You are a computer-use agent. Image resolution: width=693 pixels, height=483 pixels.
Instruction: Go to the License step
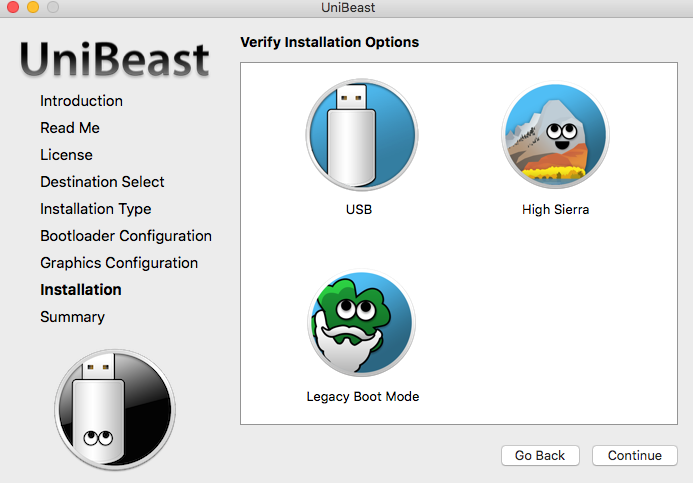(x=66, y=155)
